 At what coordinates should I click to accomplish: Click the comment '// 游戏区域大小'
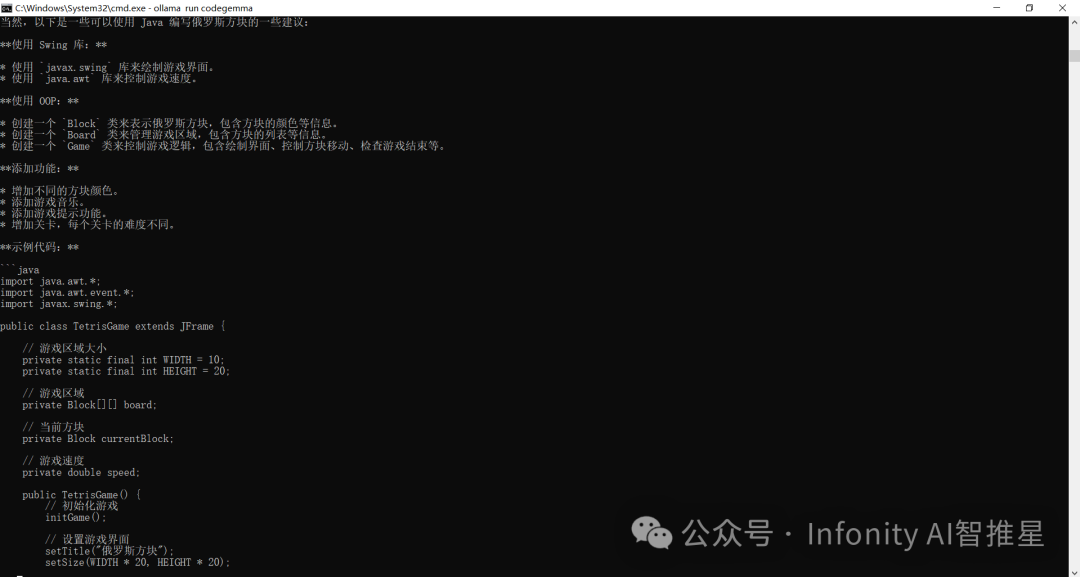(64, 348)
